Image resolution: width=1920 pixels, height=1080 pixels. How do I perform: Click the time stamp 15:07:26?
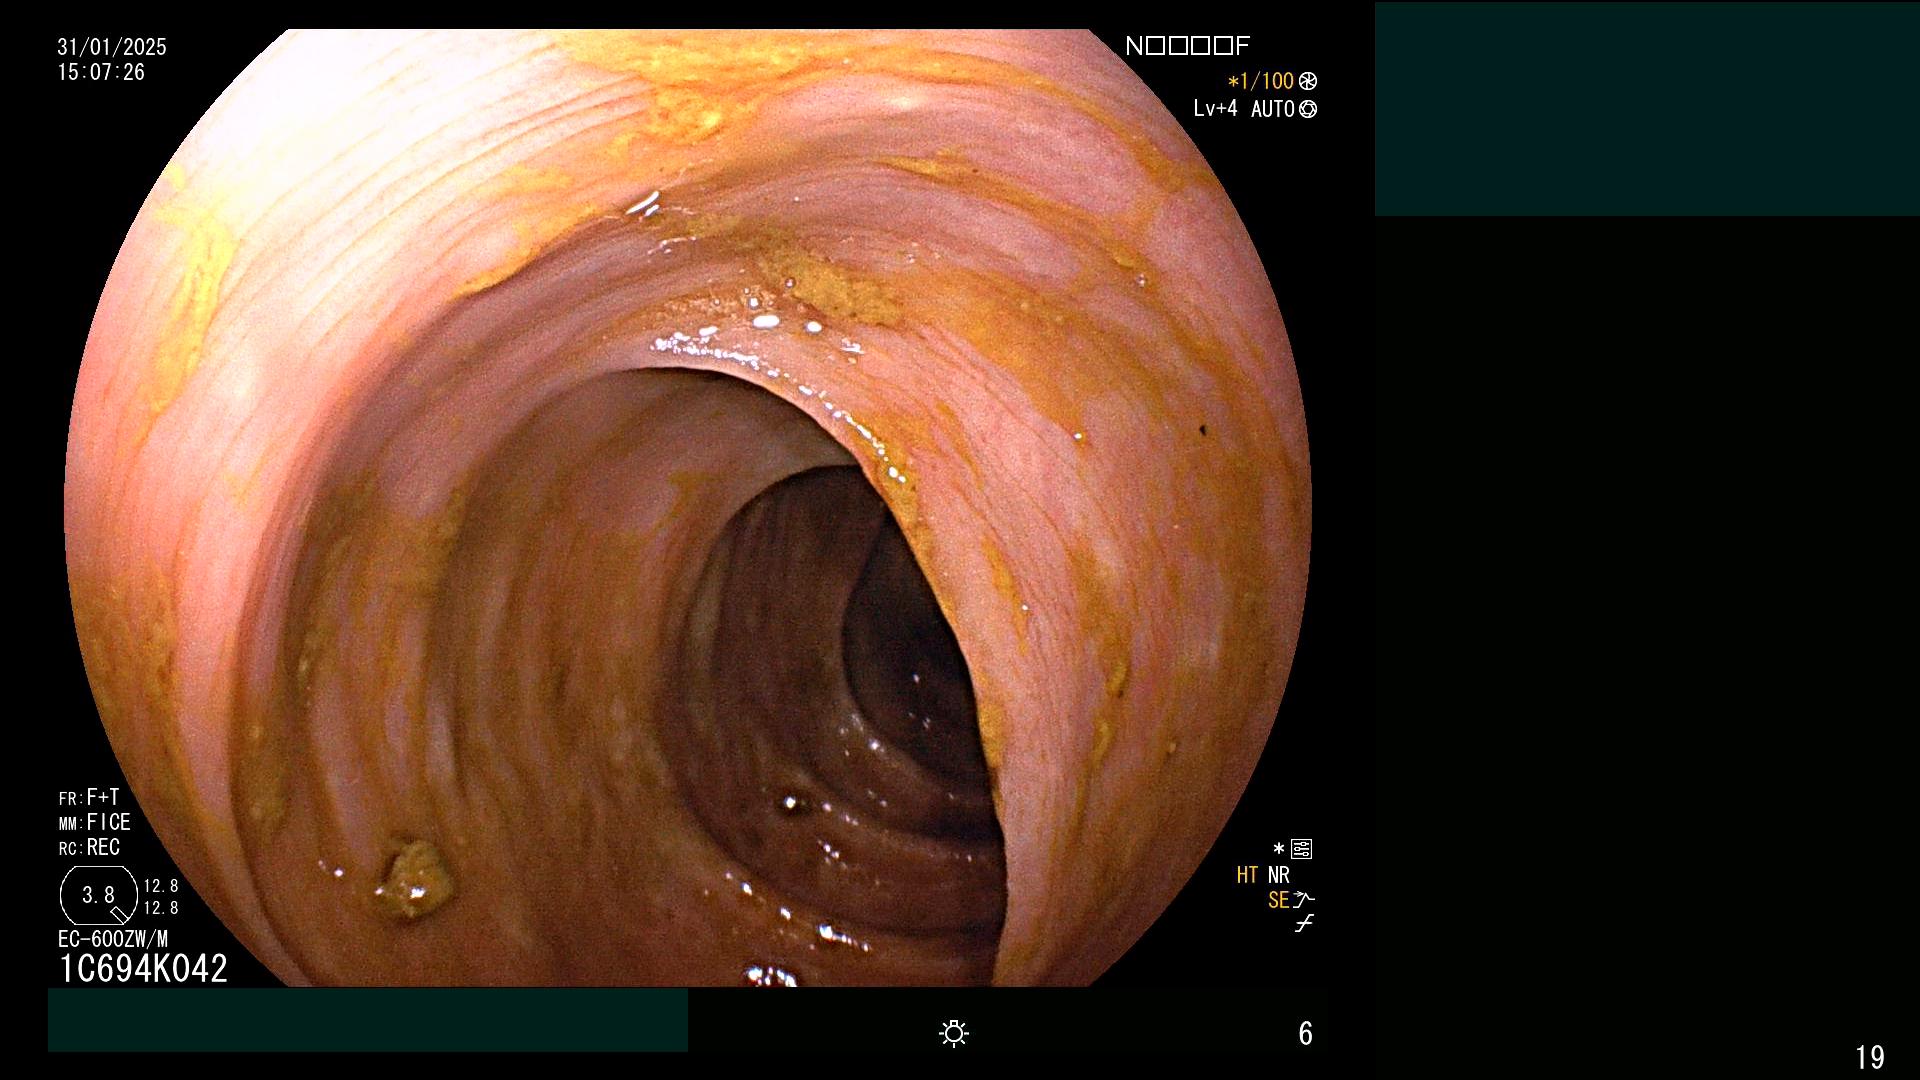point(101,73)
